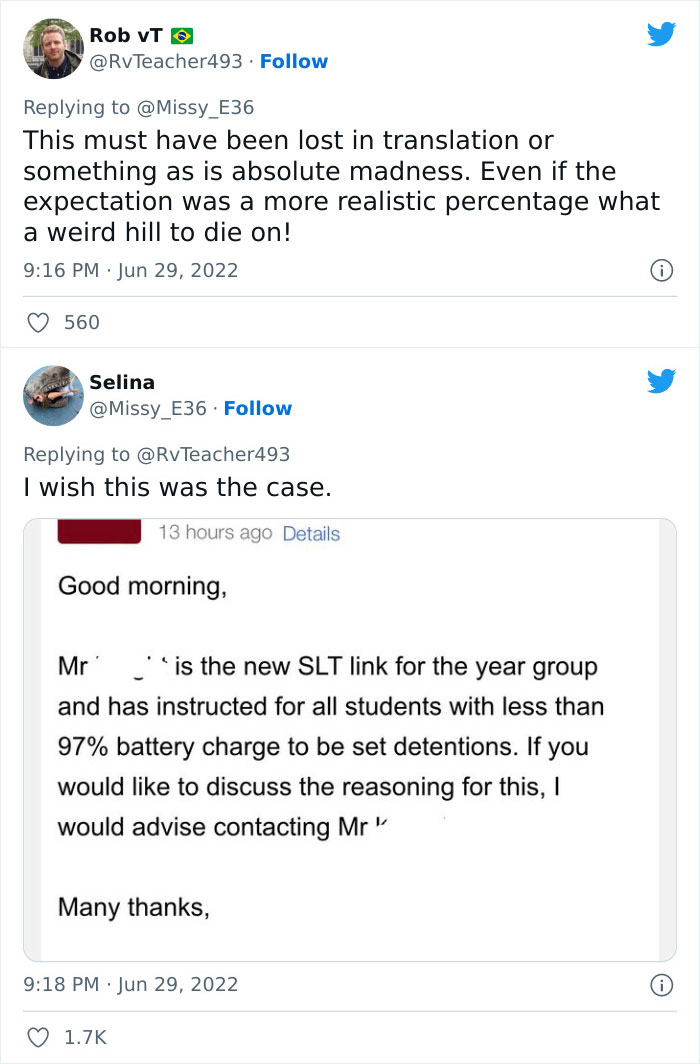This screenshot has width=700, height=1064.
Task: Open Selina's profile picture
Action: (x=53, y=395)
